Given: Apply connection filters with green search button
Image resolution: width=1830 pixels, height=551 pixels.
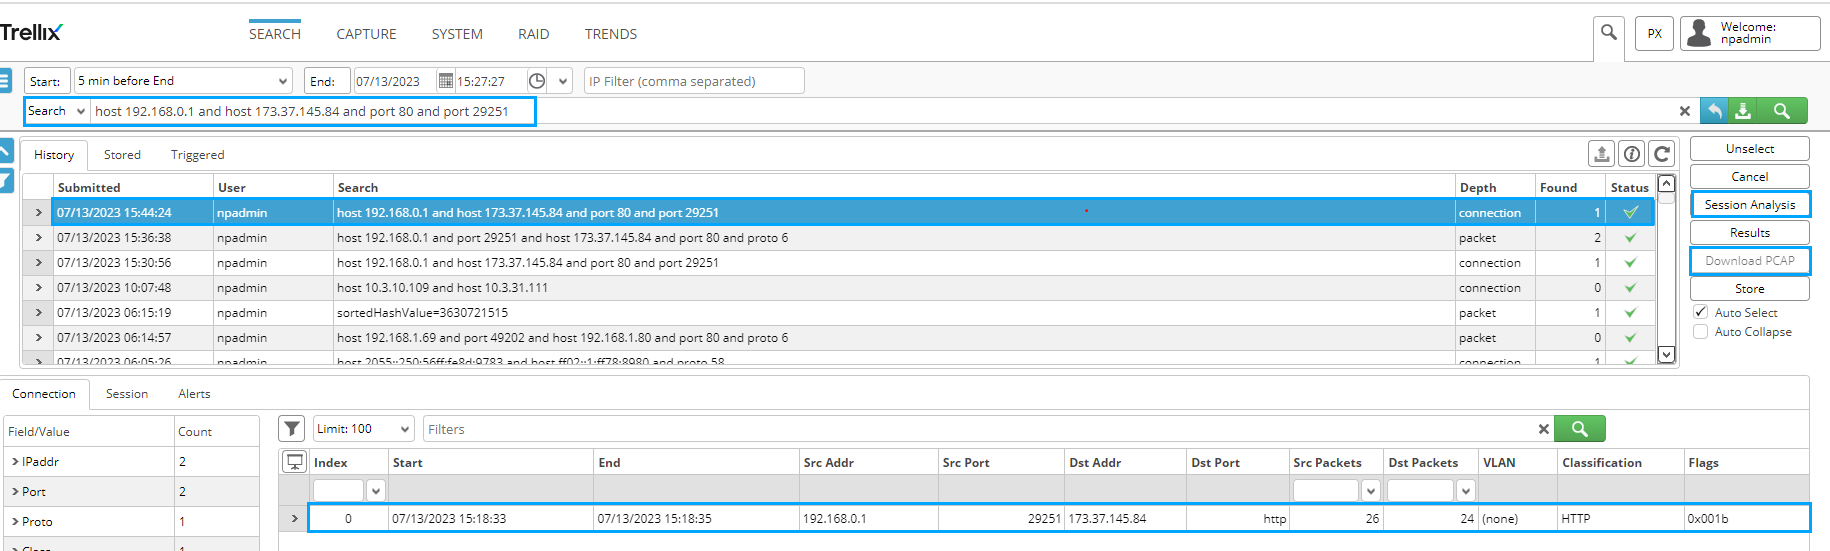Looking at the screenshot, I should coord(1580,429).
